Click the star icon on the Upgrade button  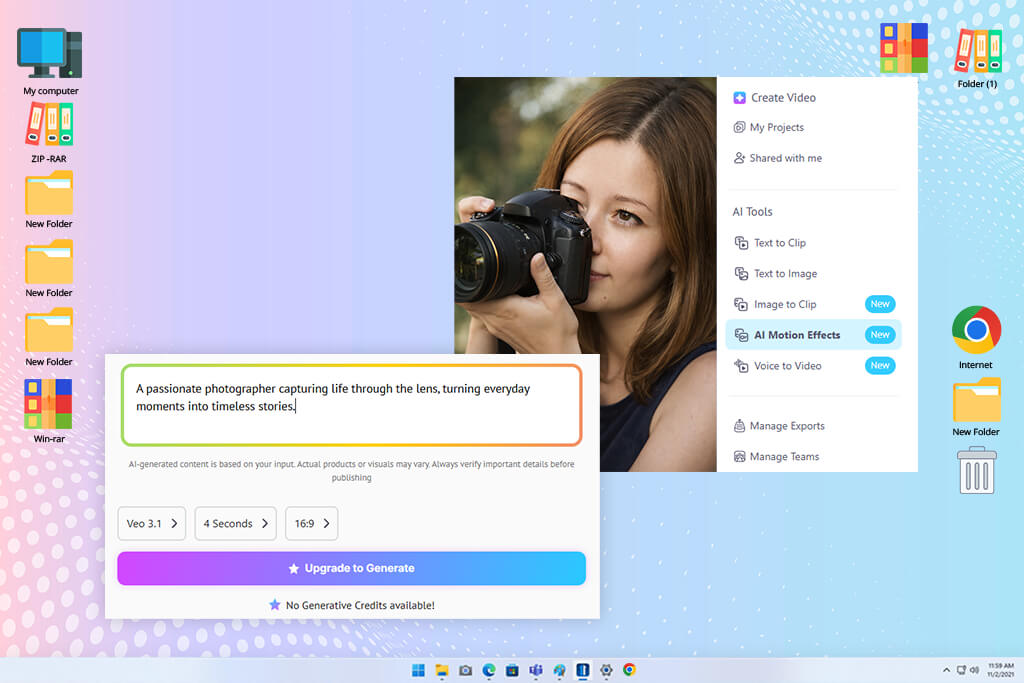click(294, 569)
